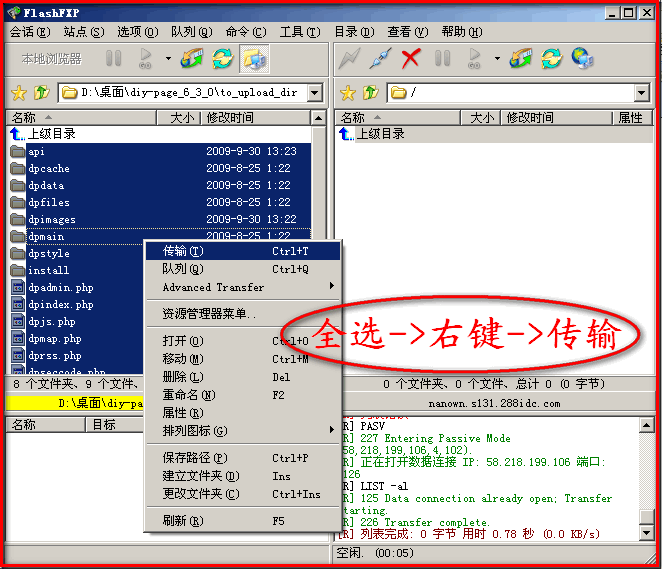Click the remote path field showing /

click(511, 92)
